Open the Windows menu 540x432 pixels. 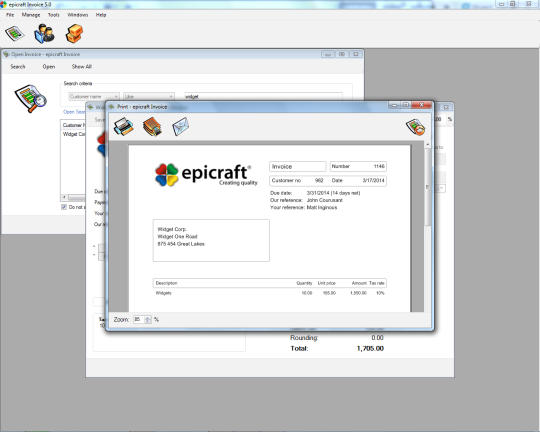point(78,15)
